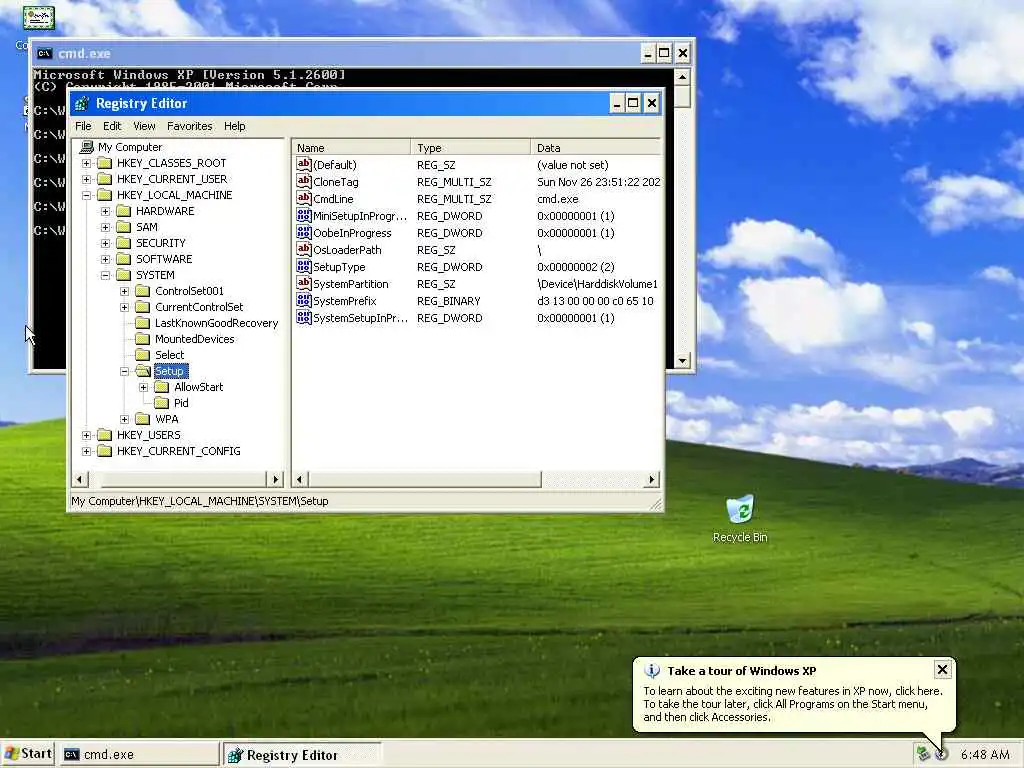
Task: Open the Favorites menu
Action: [x=189, y=126]
